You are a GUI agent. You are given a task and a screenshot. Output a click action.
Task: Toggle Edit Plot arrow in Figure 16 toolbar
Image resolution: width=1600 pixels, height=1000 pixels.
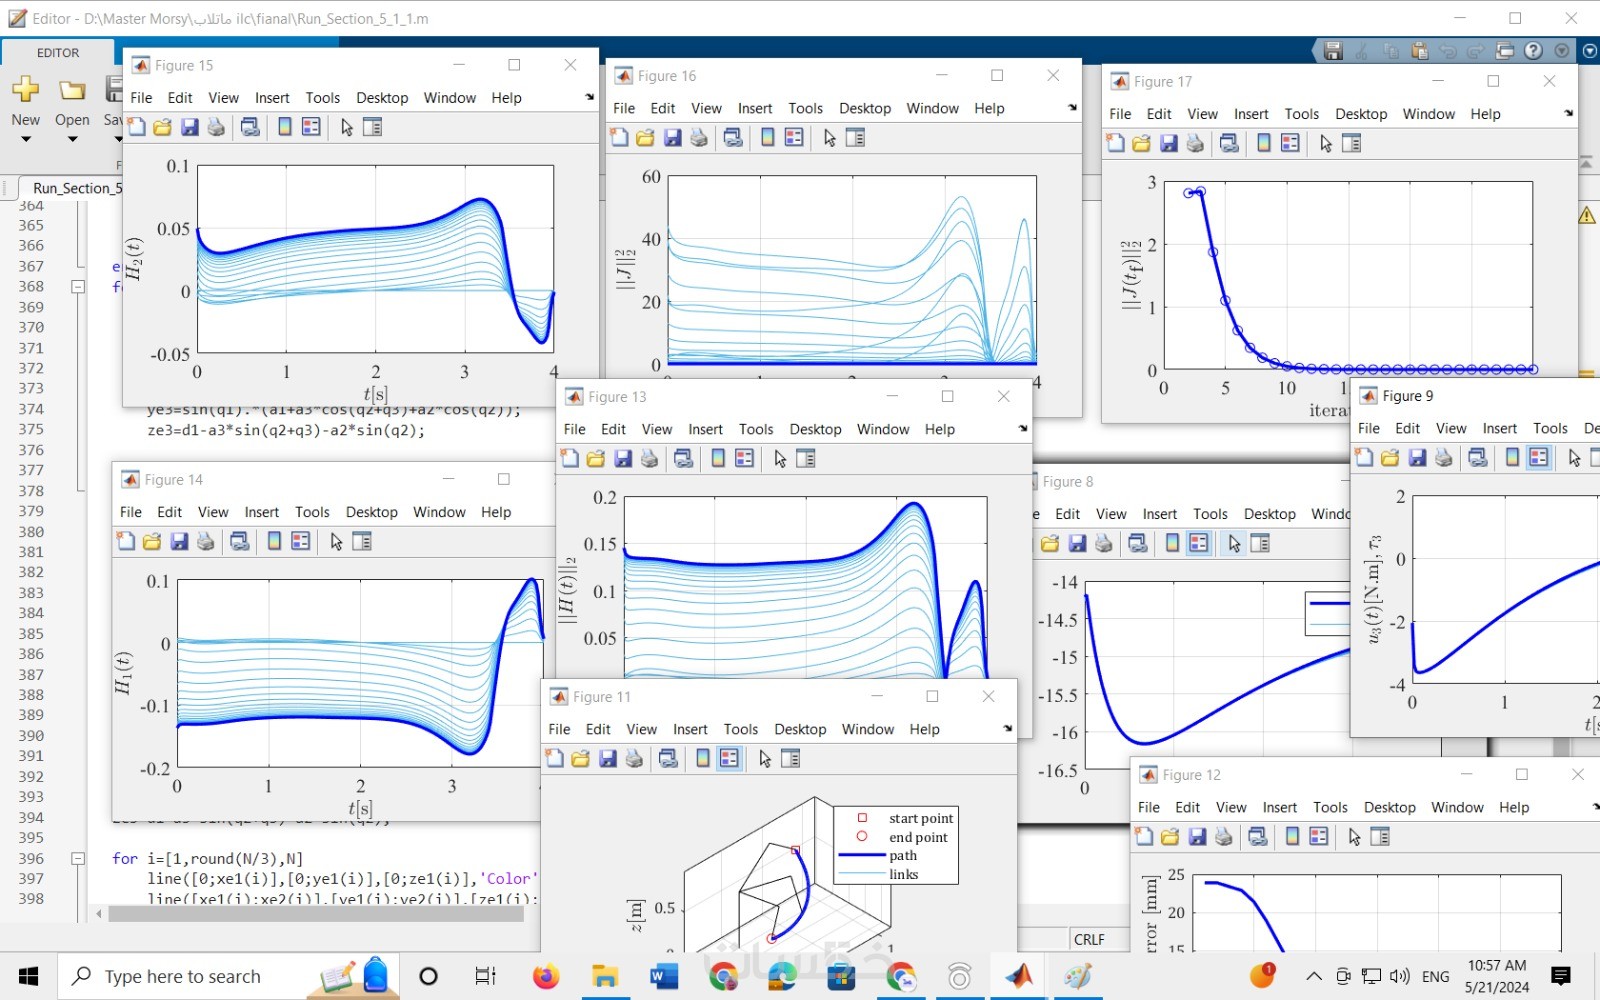[830, 138]
